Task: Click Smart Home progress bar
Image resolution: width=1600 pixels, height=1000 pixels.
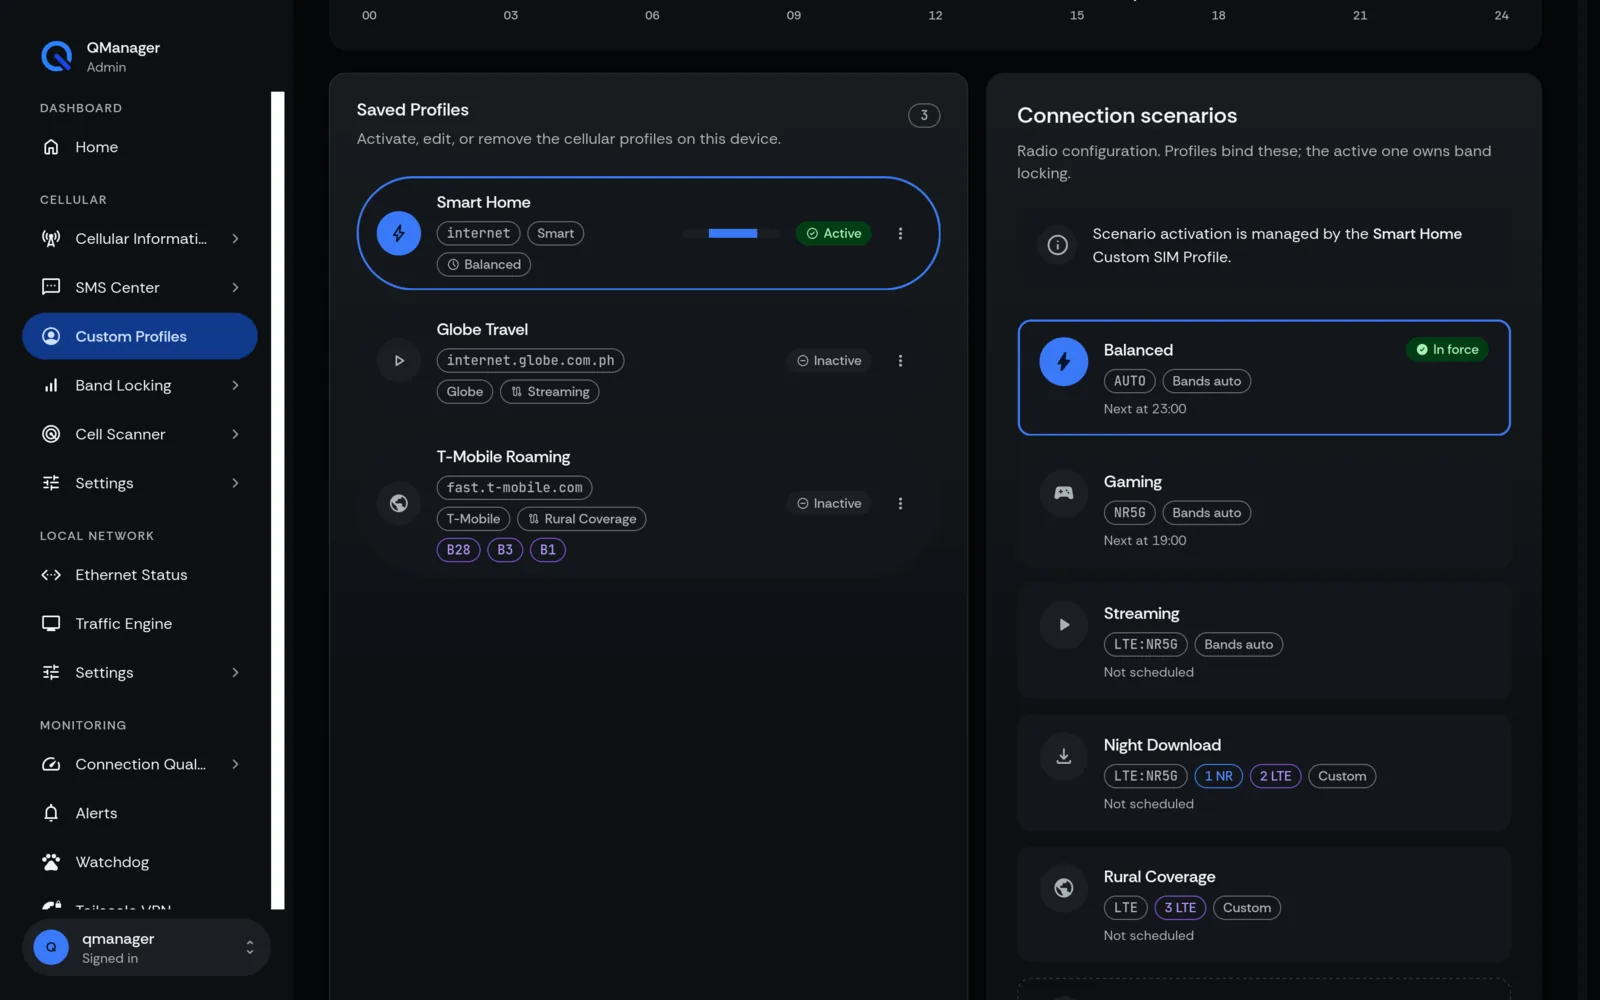Action: tap(732, 233)
